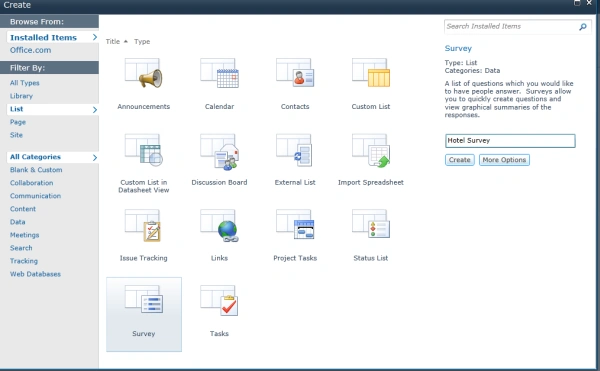The image size is (600, 371).
Task: Filter by All Types
Action: coord(24,83)
